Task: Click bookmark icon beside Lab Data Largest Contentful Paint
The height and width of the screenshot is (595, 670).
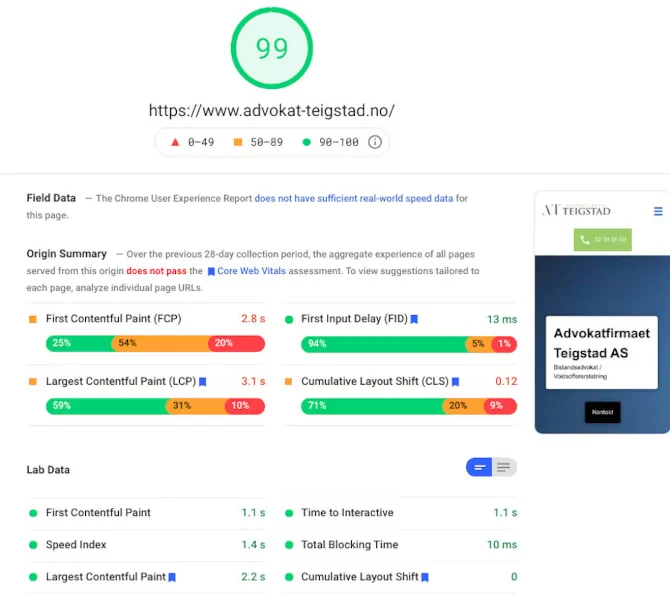Action: (x=172, y=577)
